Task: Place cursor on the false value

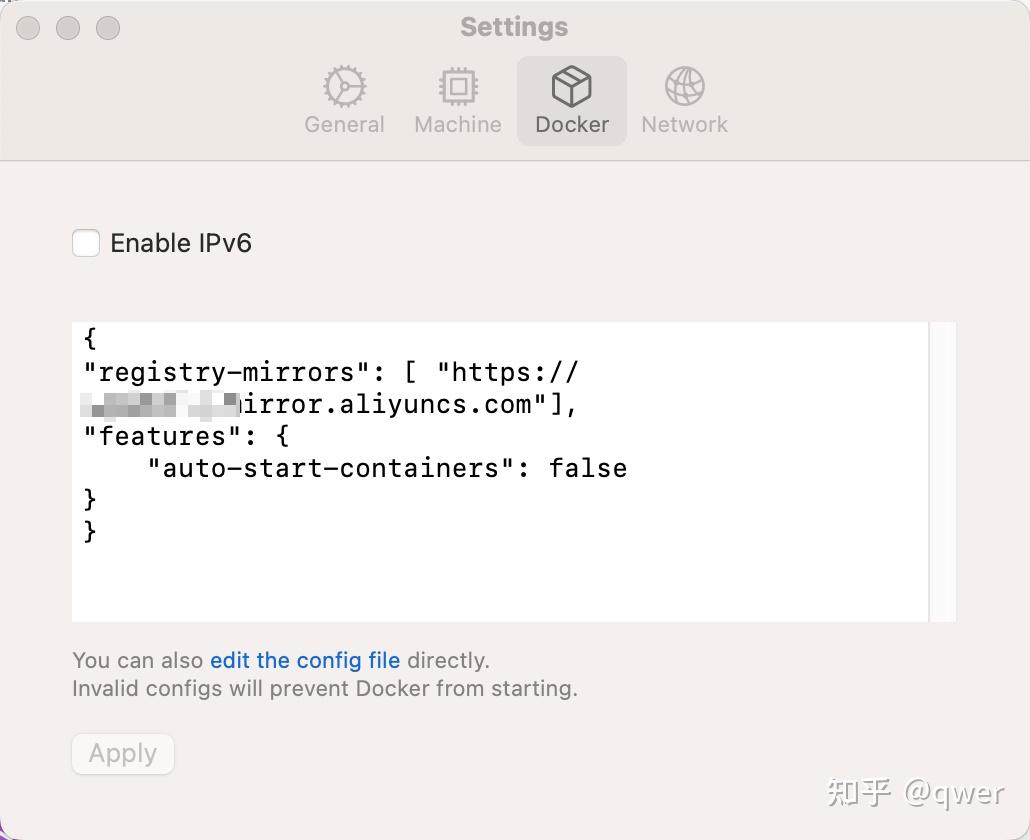Action: click(x=588, y=468)
